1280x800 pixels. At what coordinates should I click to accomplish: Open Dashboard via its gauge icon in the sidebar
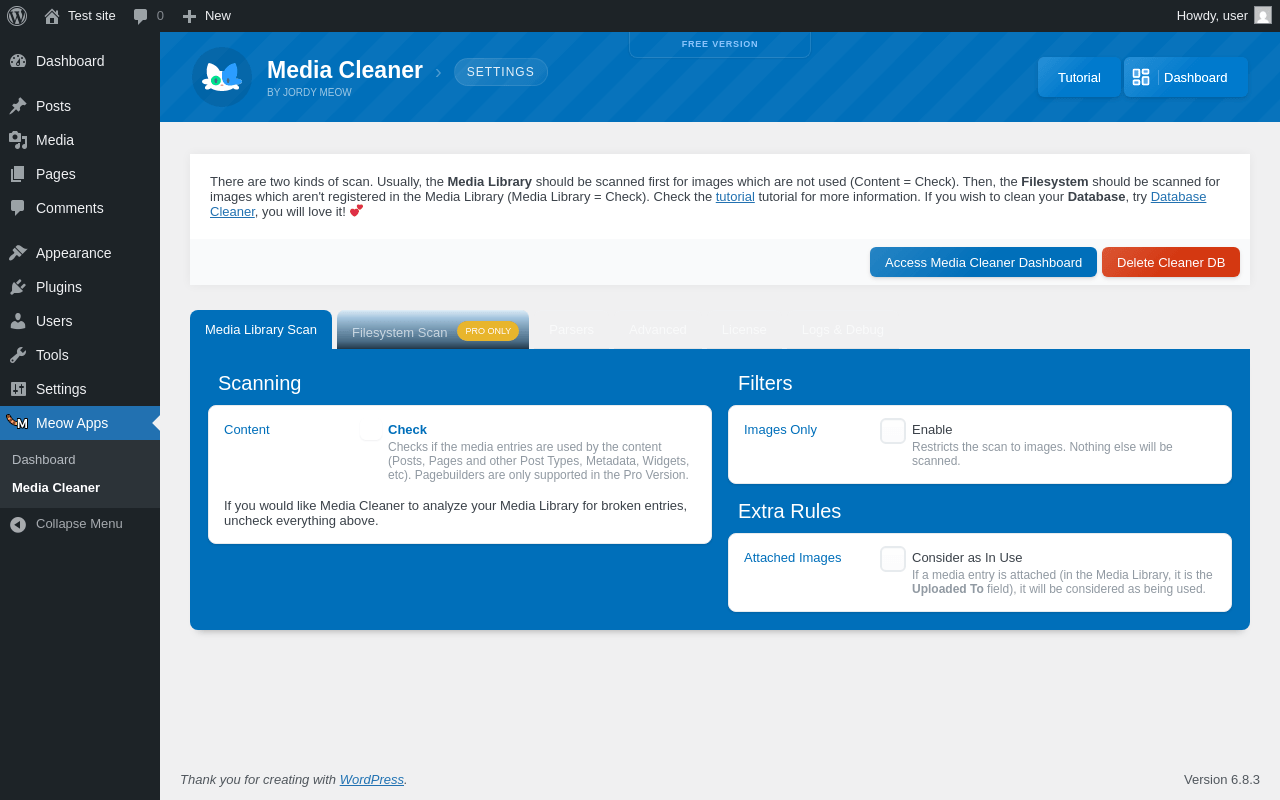tap(18, 61)
